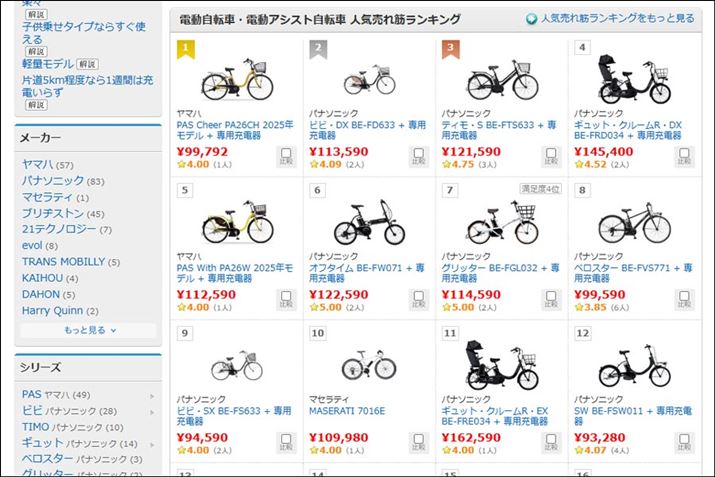
Task: Click the star rating of ベロスター BE-FVS771
Action: tap(591, 308)
